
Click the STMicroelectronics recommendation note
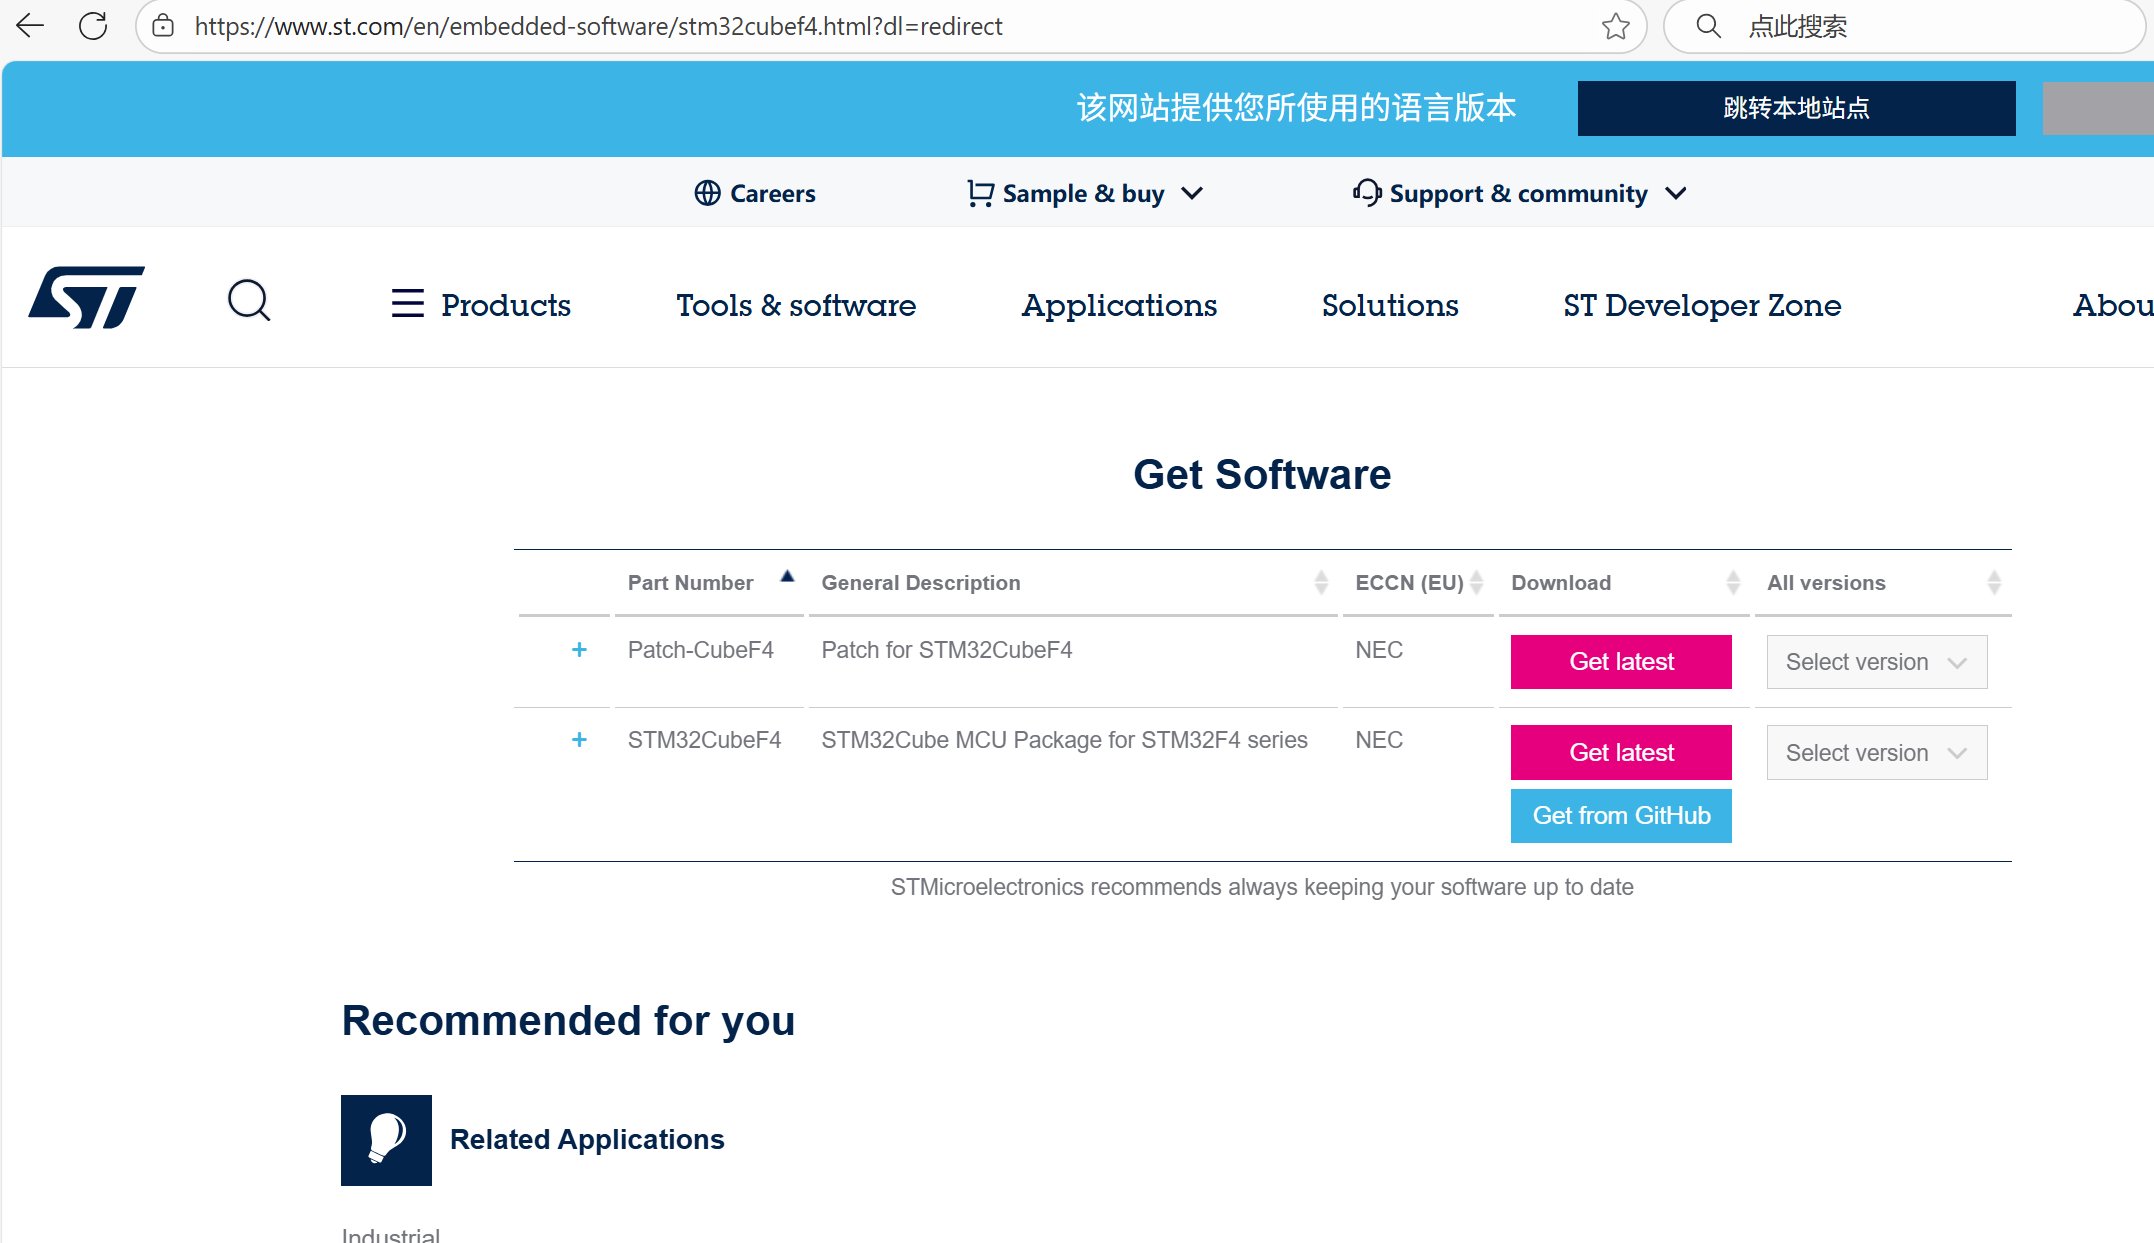tap(1262, 887)
